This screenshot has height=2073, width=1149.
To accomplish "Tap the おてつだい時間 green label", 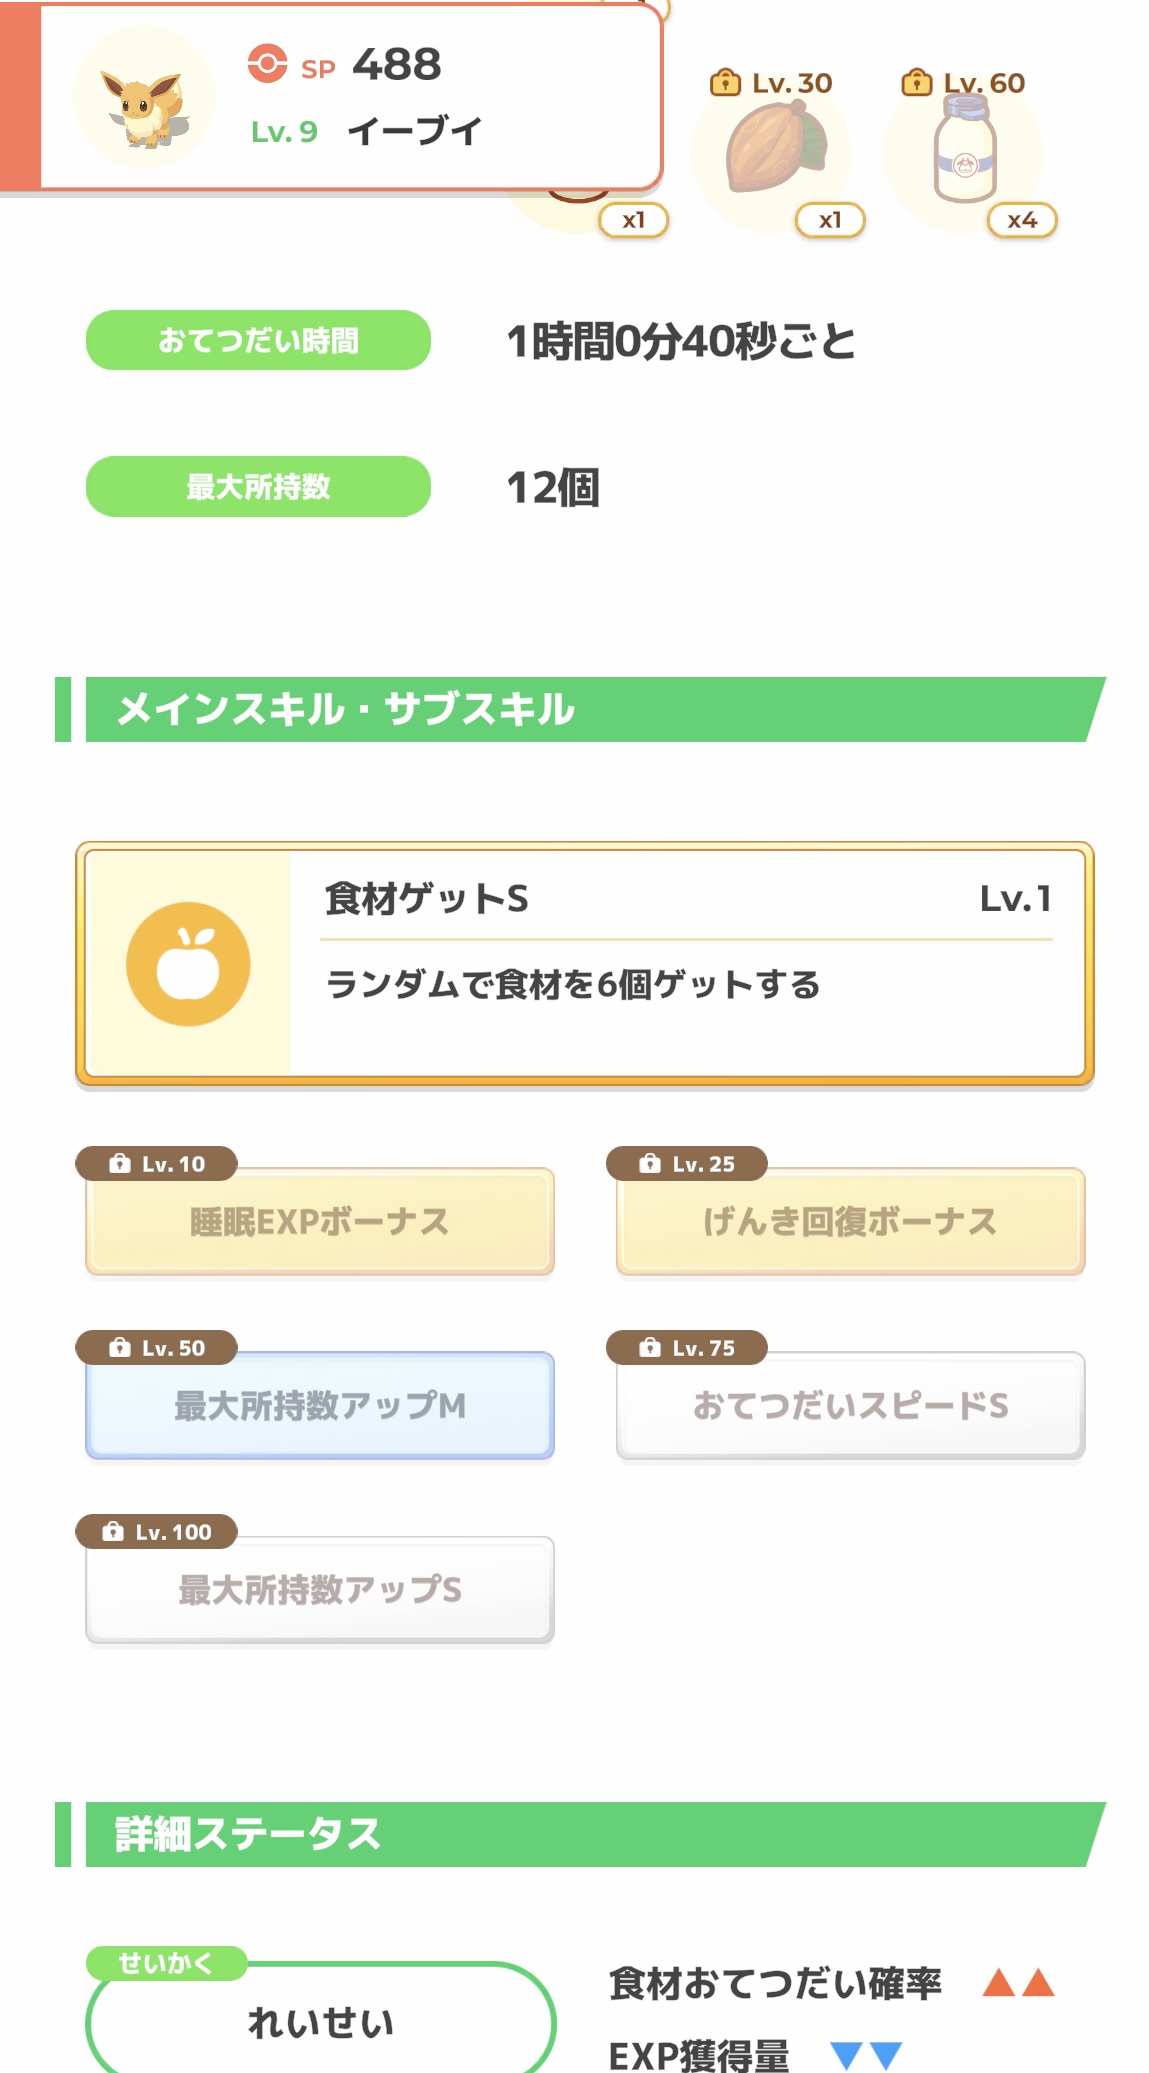I will click(x=258, y=340).
